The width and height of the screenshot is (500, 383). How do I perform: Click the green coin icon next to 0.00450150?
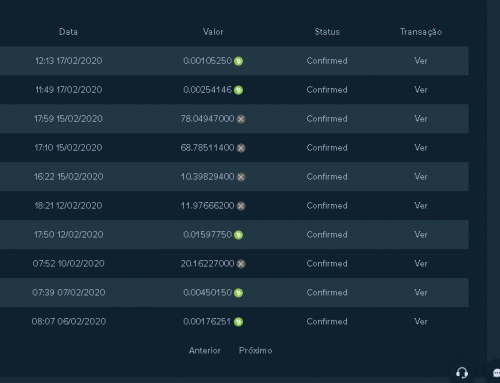point(238,293)
